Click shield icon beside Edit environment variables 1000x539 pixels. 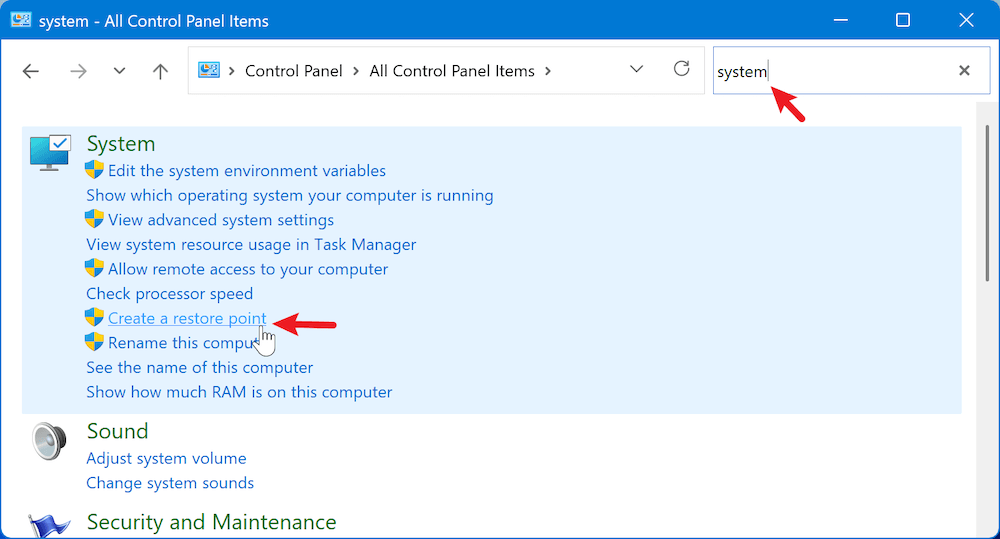point(94,170)
